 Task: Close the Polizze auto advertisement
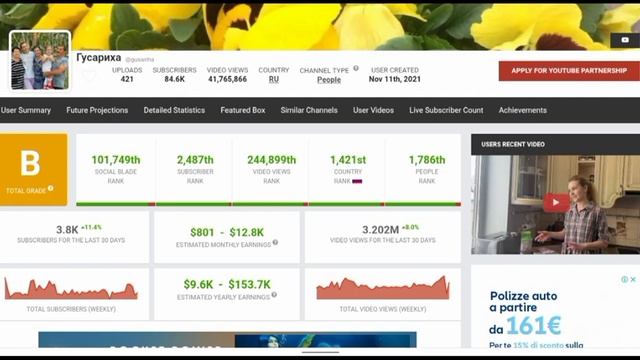[633, 279]
